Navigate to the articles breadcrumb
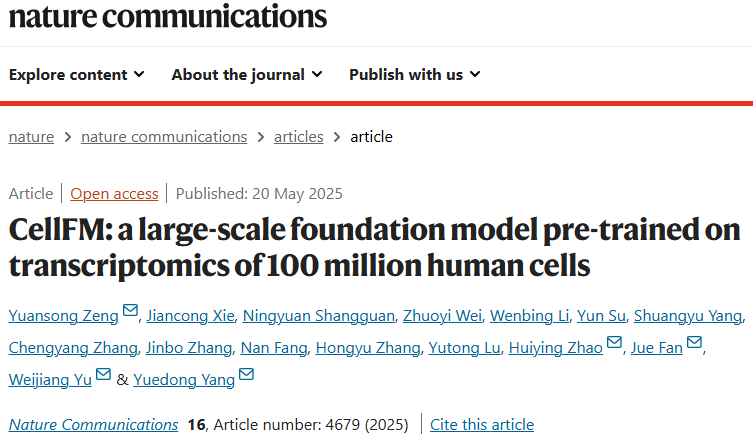The width and height of the screenshot is (753, 447). 299,137
